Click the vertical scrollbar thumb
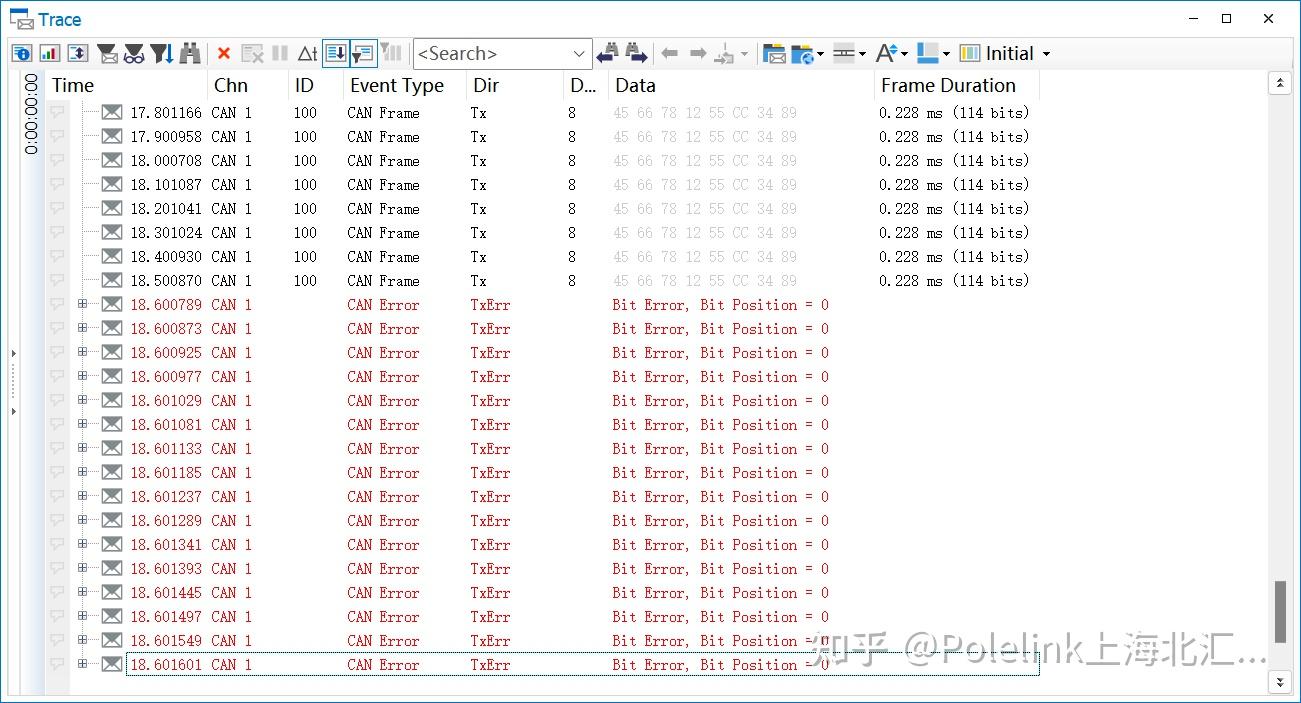Screen dimensions: 1301x703 pos(1280,612)
